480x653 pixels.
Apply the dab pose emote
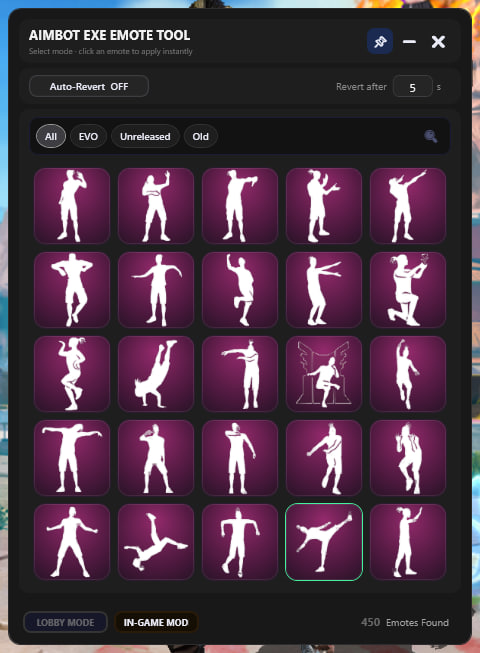(408, 206)
